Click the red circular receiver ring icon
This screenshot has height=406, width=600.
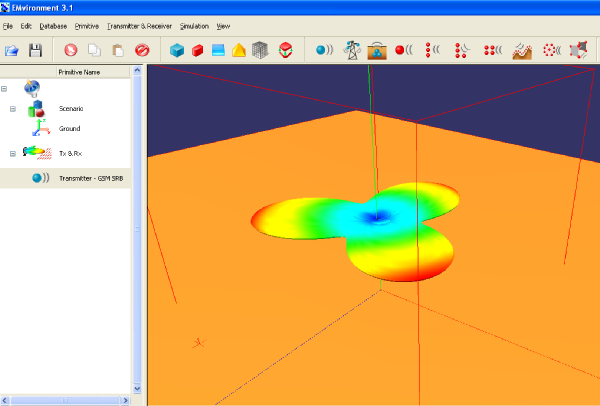(x=550, y=49)
